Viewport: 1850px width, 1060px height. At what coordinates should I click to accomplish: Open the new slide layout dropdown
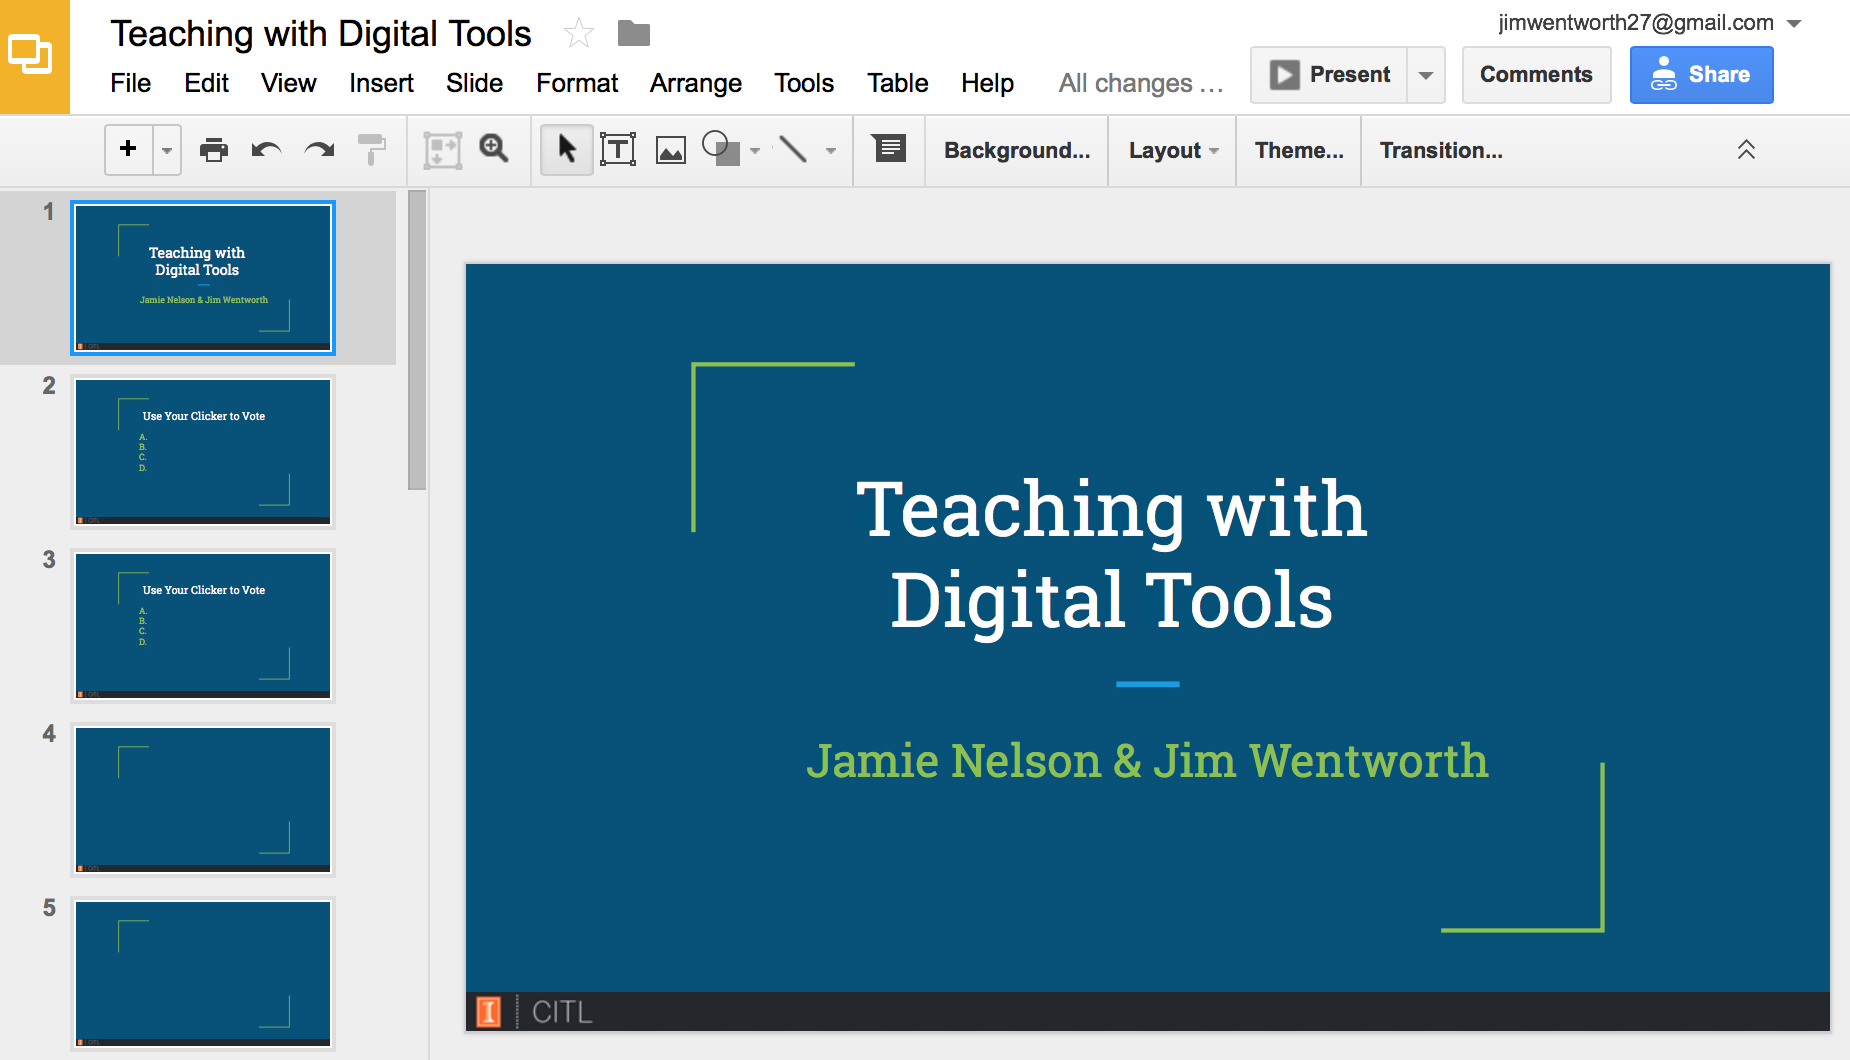click(166, 150)
